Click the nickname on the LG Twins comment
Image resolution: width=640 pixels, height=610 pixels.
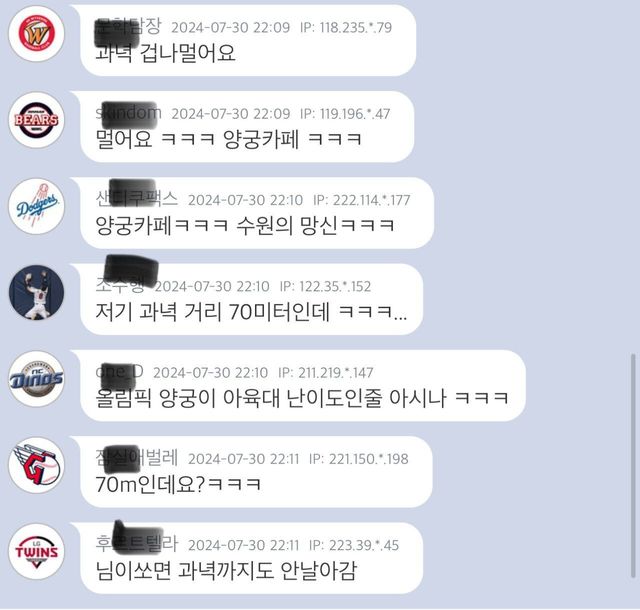pos(137,544)
